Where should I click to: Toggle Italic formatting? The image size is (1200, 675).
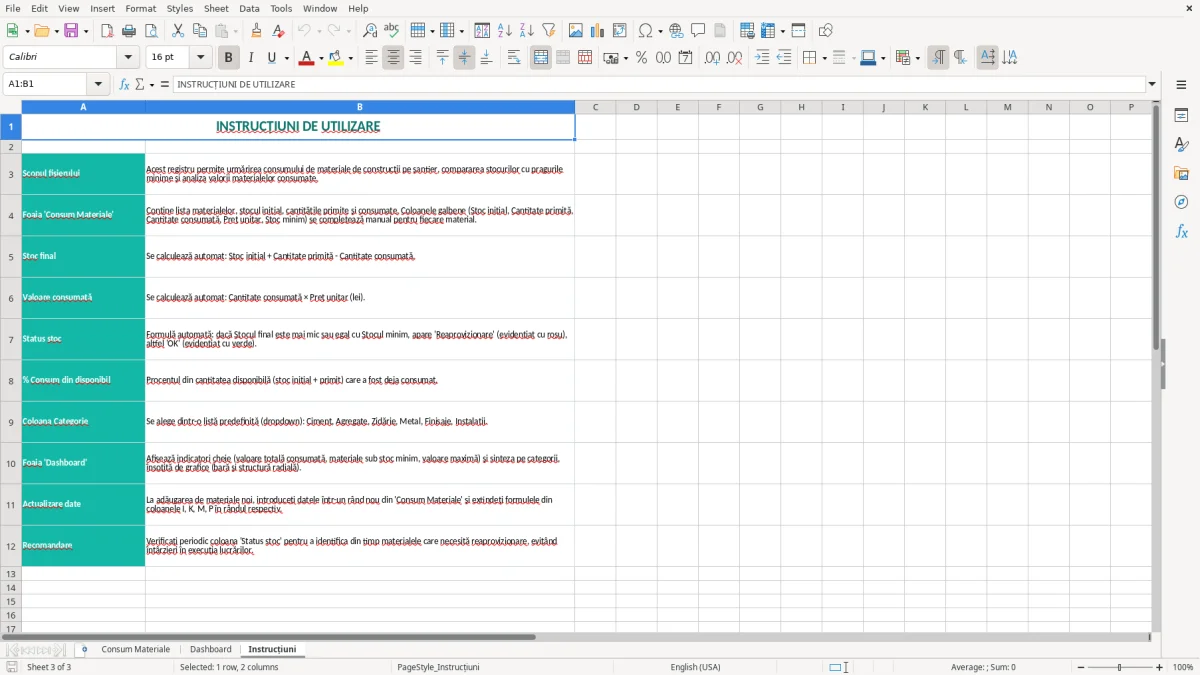click(x=251, y=58)
